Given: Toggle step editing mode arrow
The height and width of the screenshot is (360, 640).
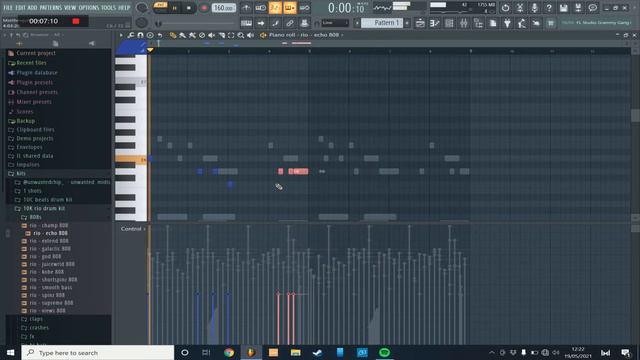Looking at the screenshot, I should (x=261, y=23).
